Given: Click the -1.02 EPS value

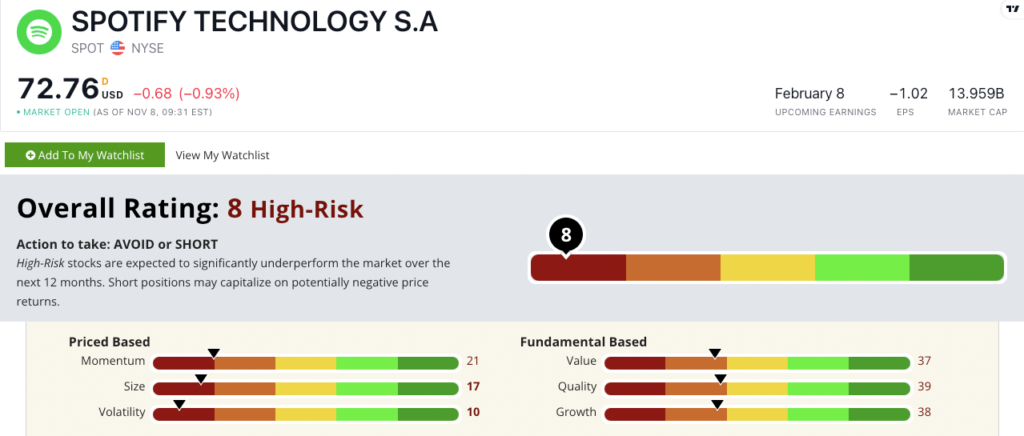Looking at the screenshot, I should click(908, 93).
